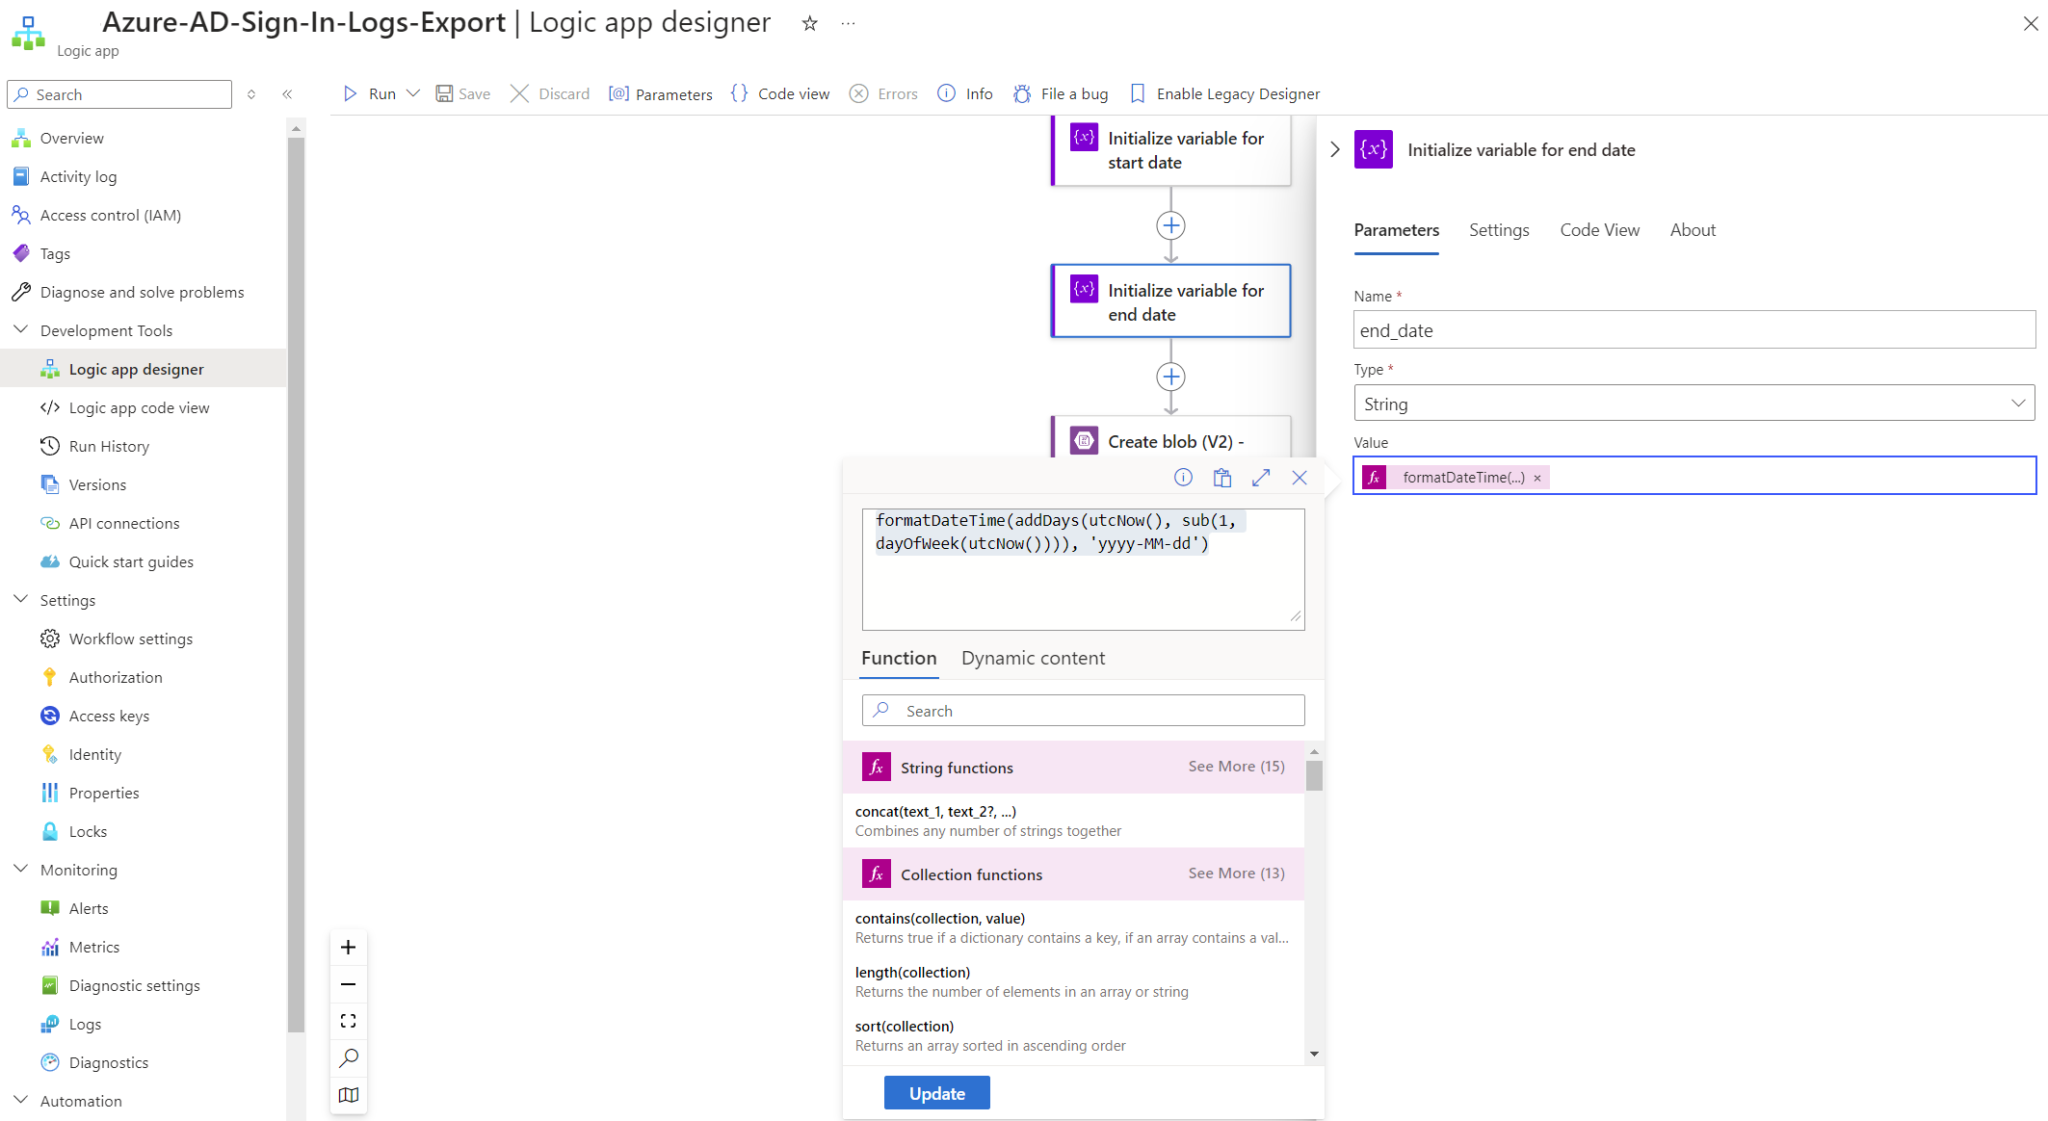Collapse the left navigation menu
This screenshot has height=1121, width=2048.
point(287,94)
